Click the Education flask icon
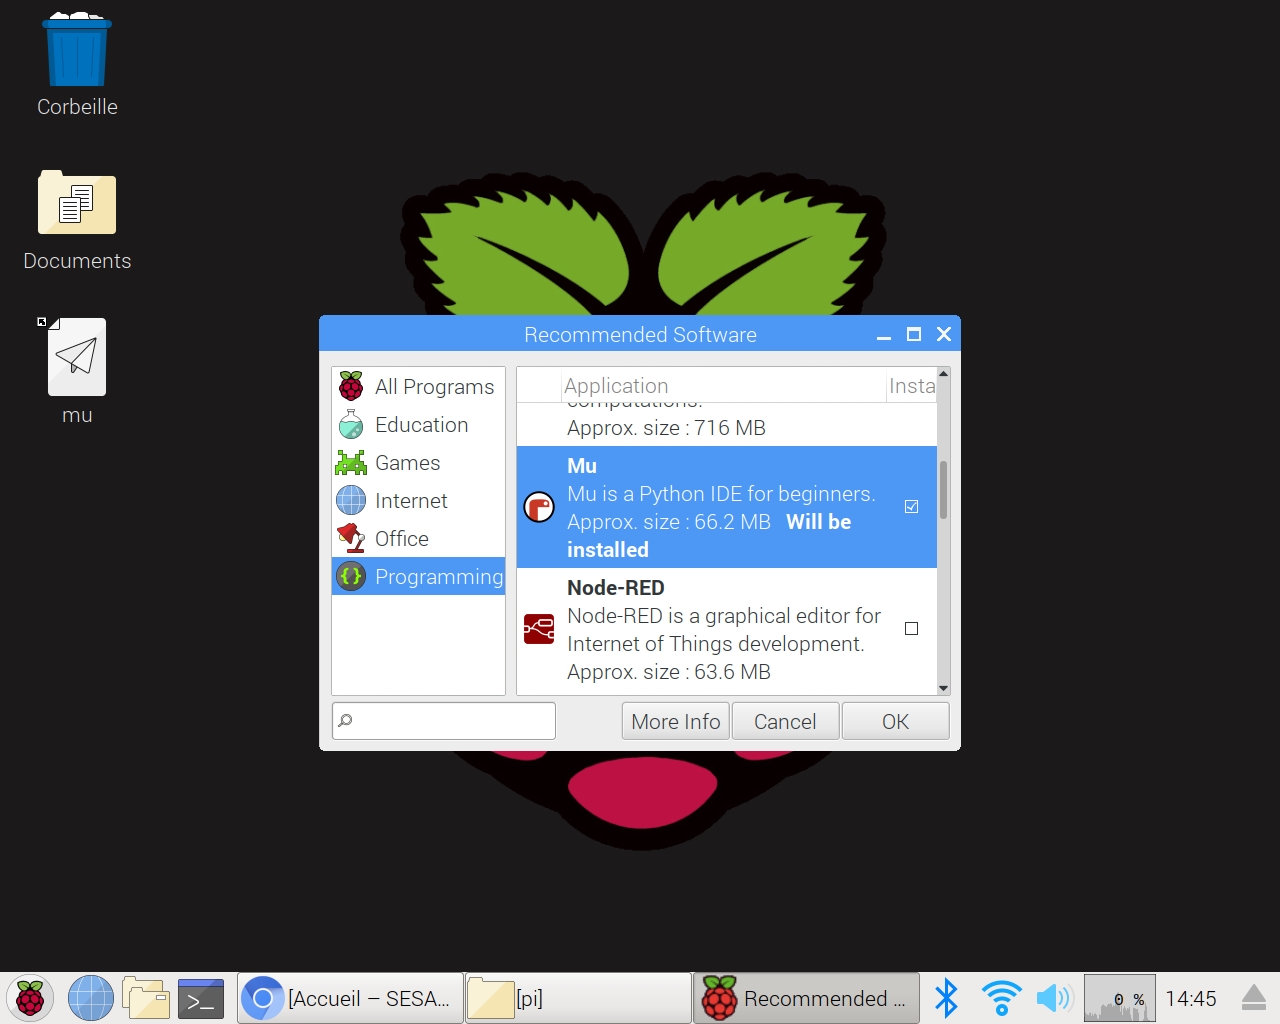 pyautogui.click(x=351, y=424)
